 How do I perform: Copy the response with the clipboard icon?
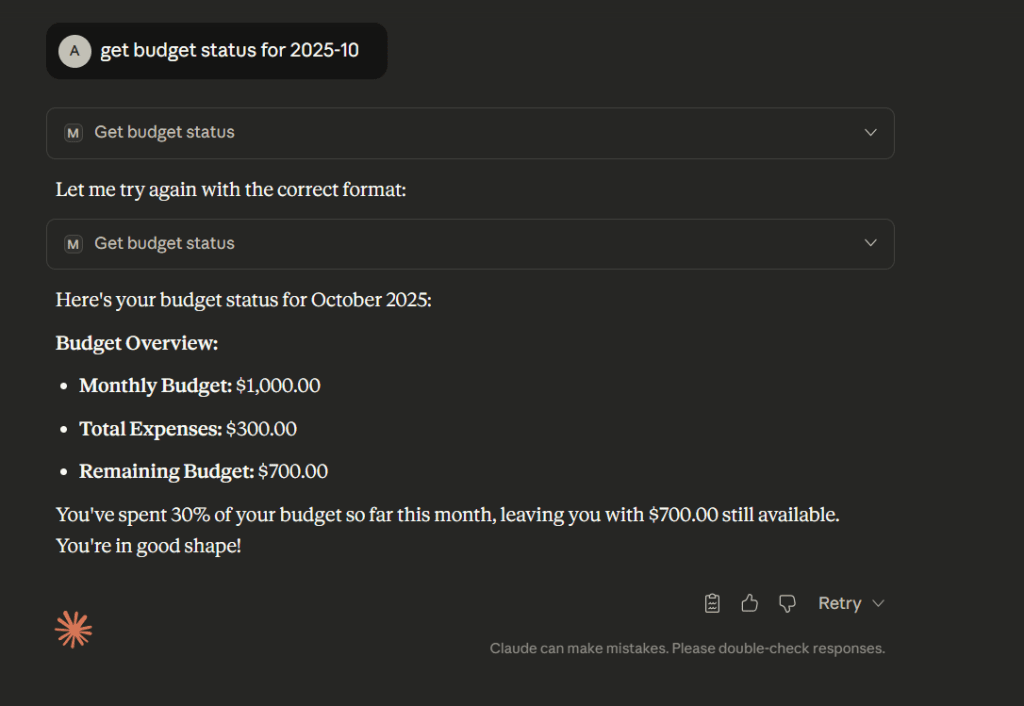[x=712, y=603]
